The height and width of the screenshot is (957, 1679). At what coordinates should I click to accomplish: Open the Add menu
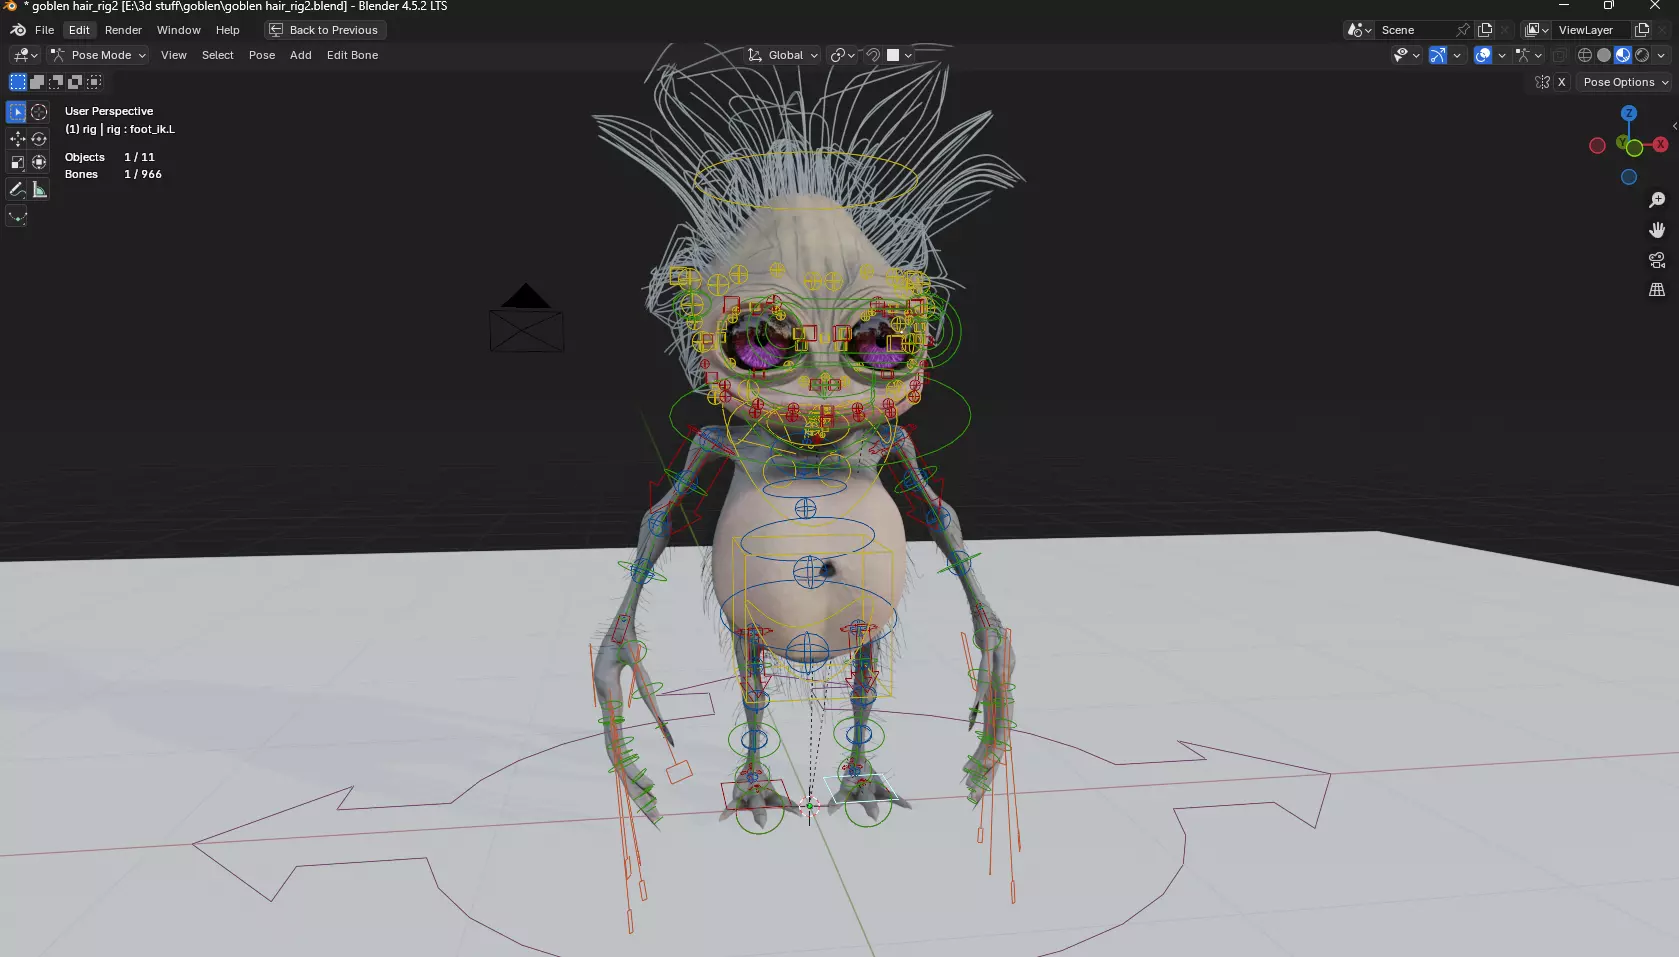pos(301,55)
